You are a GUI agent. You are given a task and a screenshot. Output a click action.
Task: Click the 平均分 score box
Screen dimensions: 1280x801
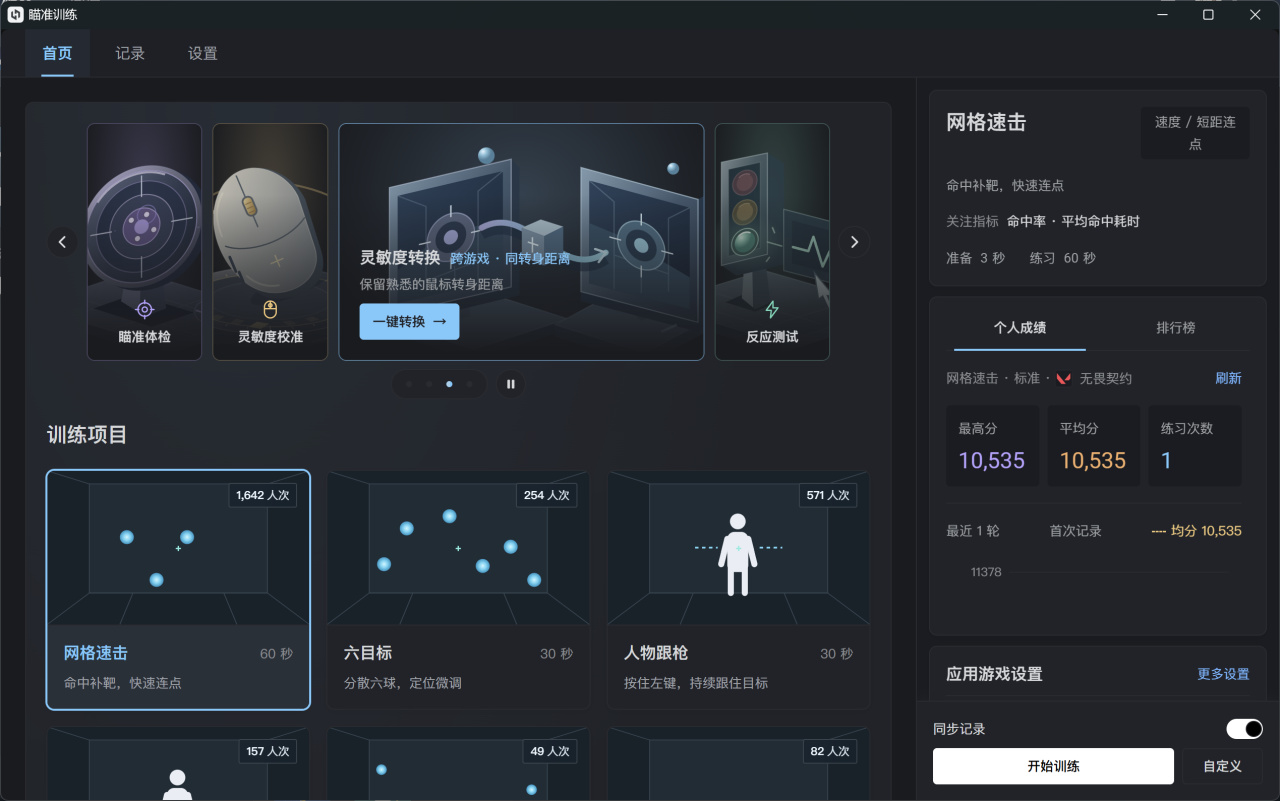[1093, 446]
